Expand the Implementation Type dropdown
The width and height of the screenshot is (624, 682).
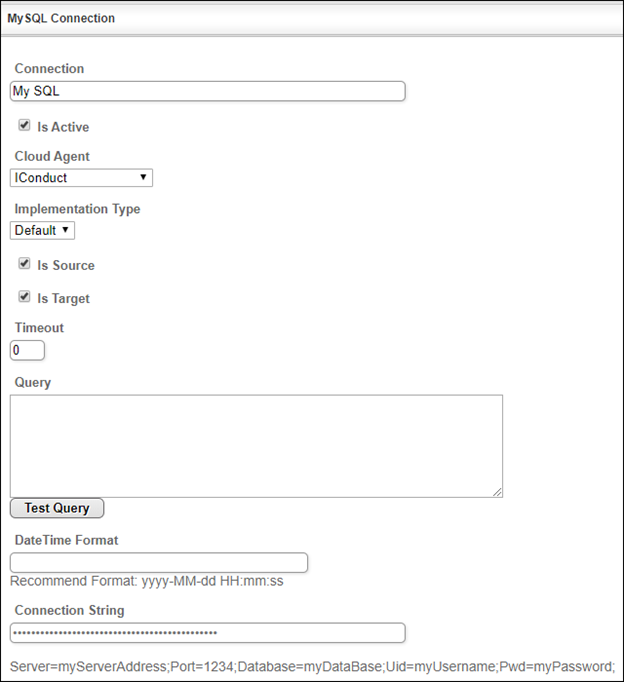click(x=42, y=230)
